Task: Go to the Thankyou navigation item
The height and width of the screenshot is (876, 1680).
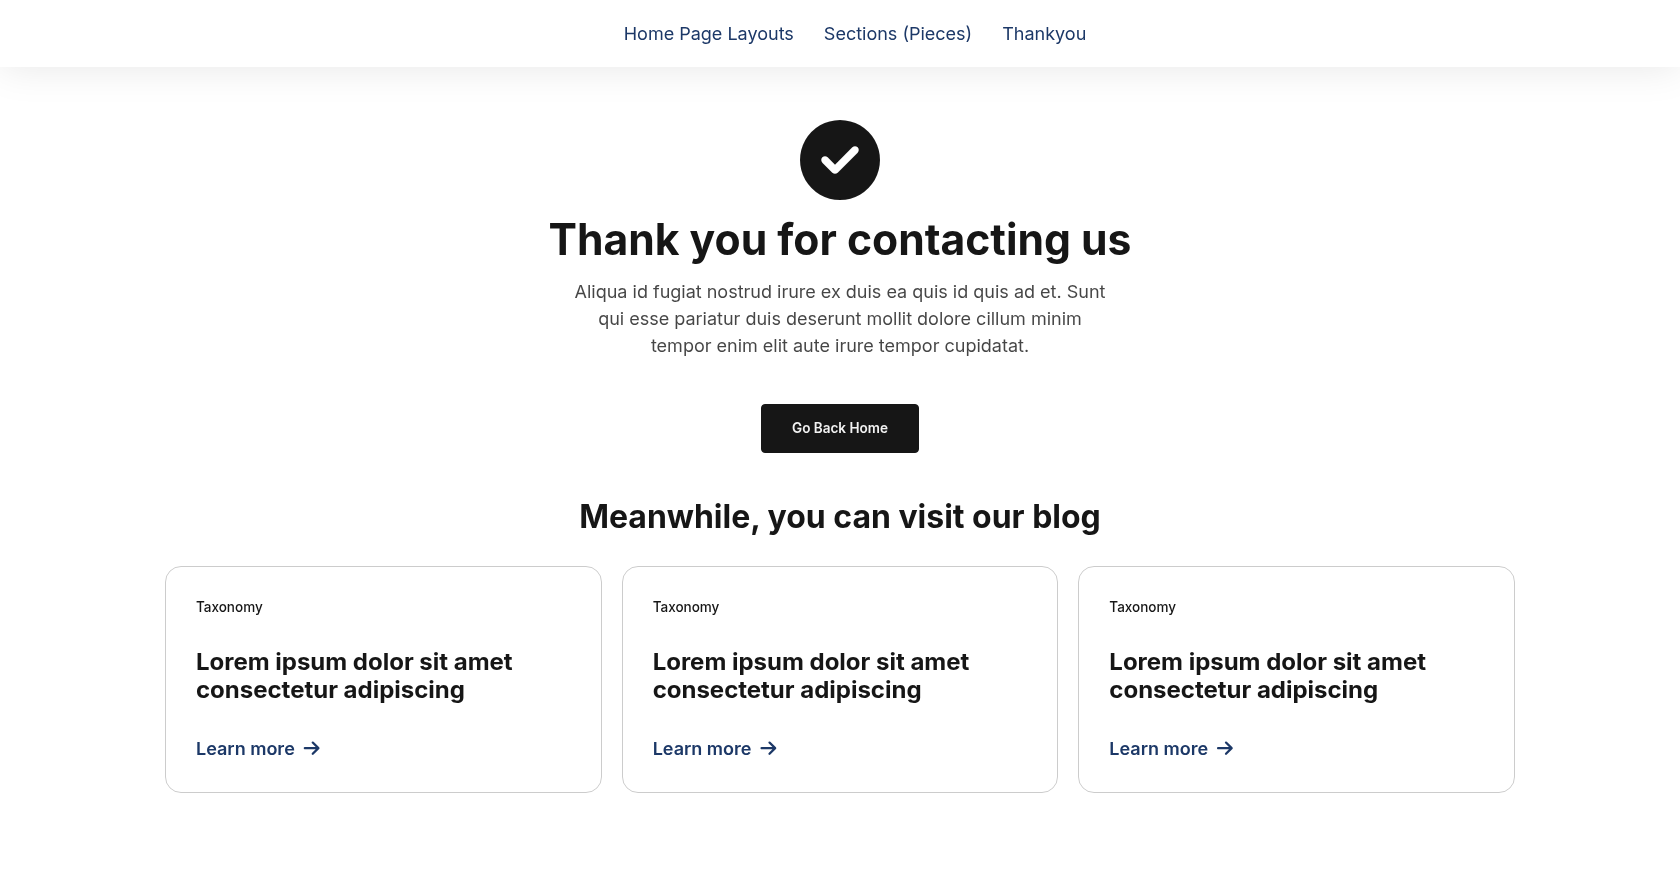Action: point(1044,34)
